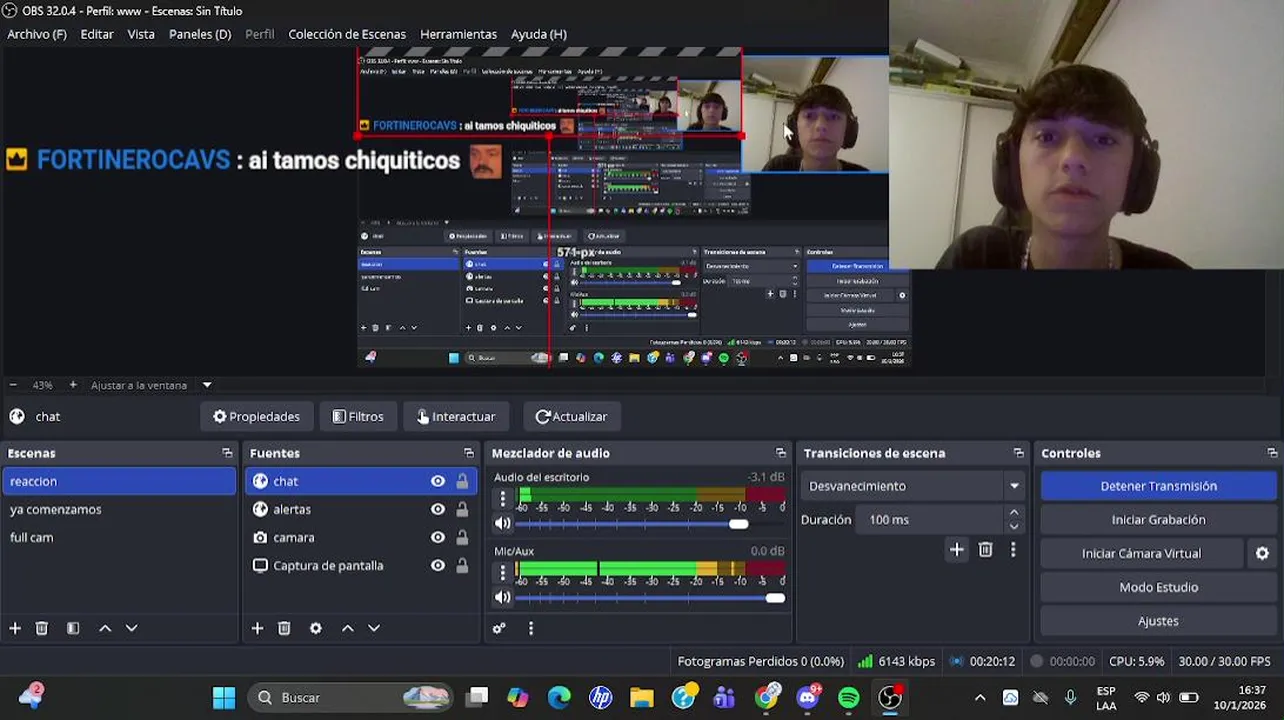This screenshot has width=1284, height=720.
Task: Open Herramientas menu
Action: tap(458, 34)
